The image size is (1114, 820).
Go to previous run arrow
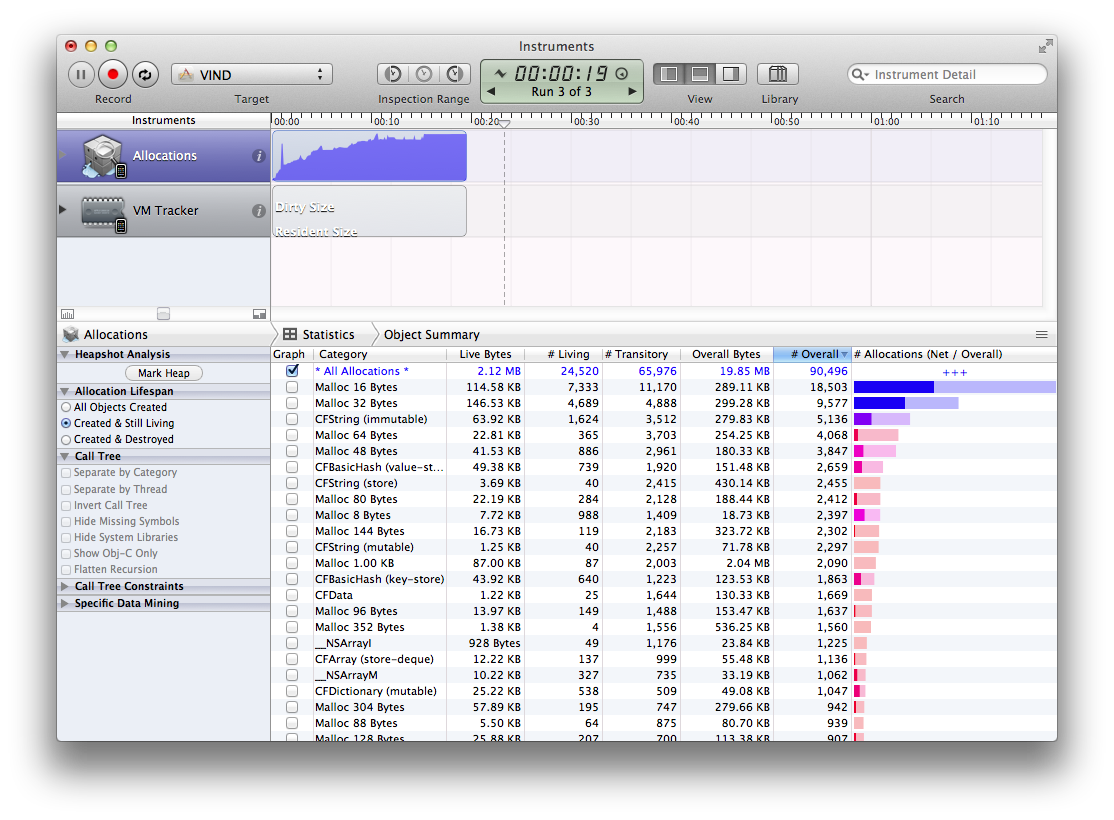pyautogui.click(x=491, y=92)
